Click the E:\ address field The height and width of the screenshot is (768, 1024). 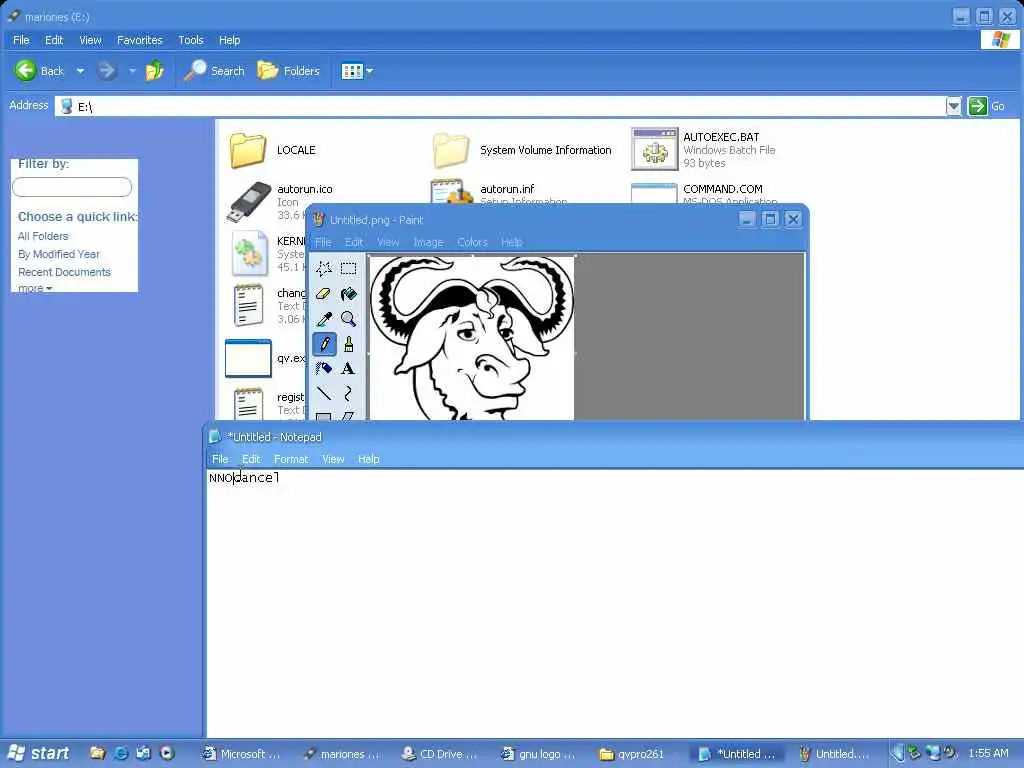(x=500, y=106)
